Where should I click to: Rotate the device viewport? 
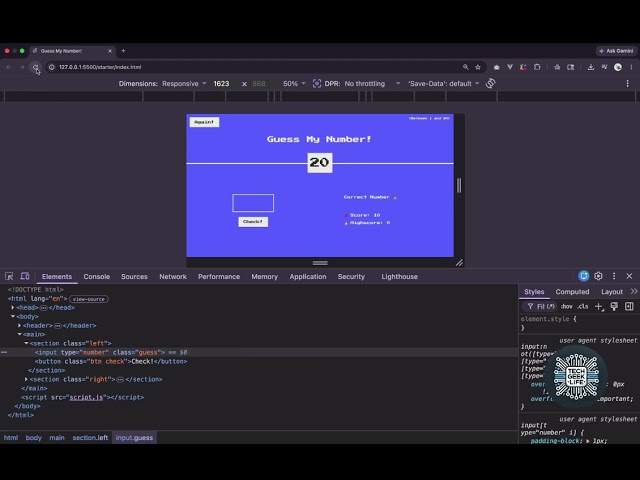(491, 84)
